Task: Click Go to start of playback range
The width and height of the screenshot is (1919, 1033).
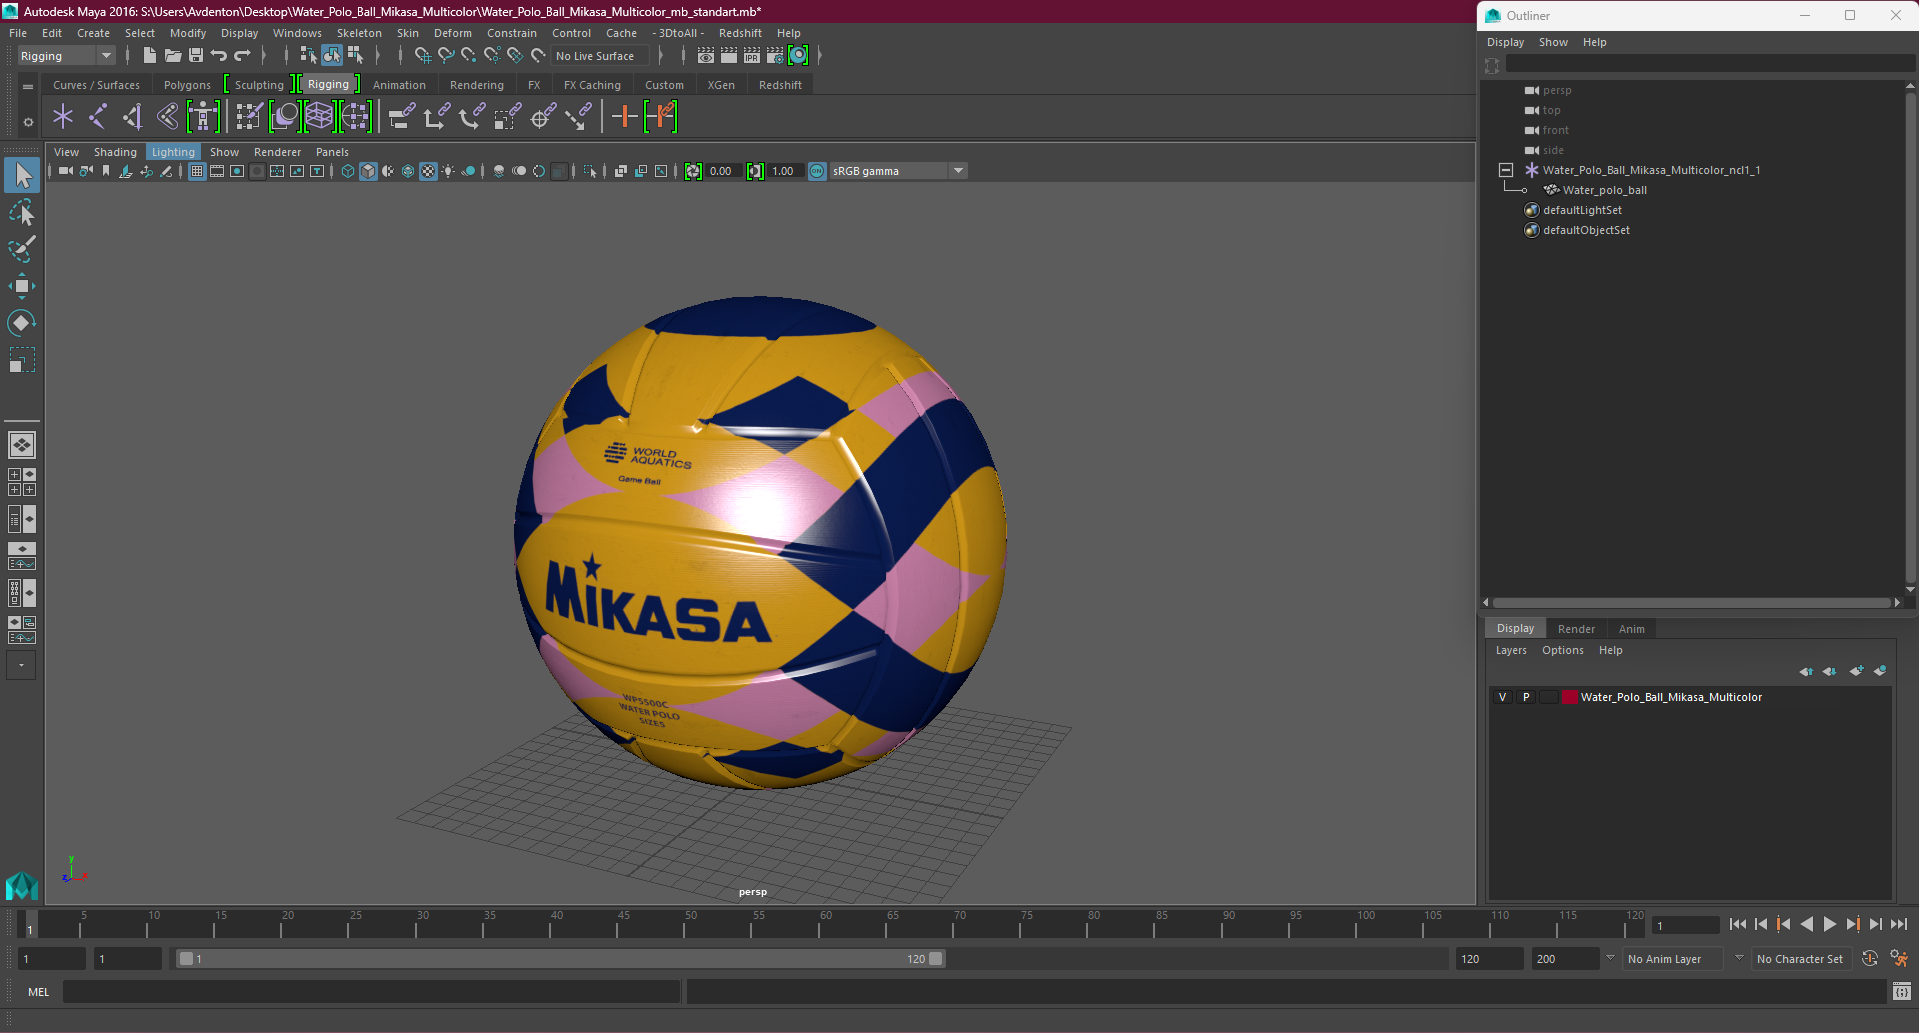Action: 1737,924
